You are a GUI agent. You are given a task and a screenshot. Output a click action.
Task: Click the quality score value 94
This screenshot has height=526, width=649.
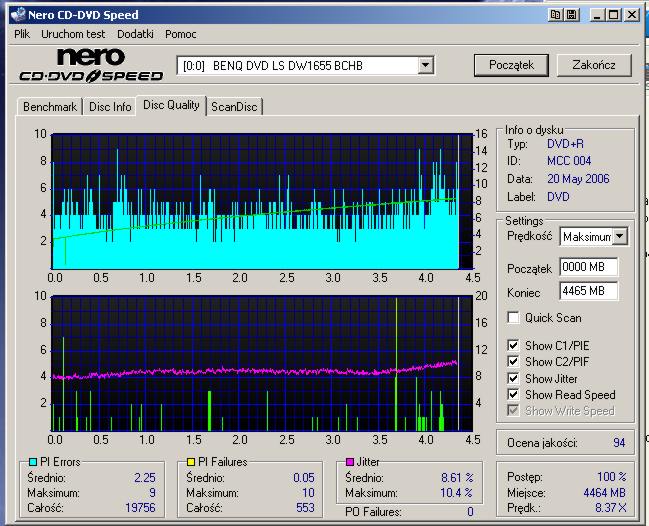coord(619,442)
